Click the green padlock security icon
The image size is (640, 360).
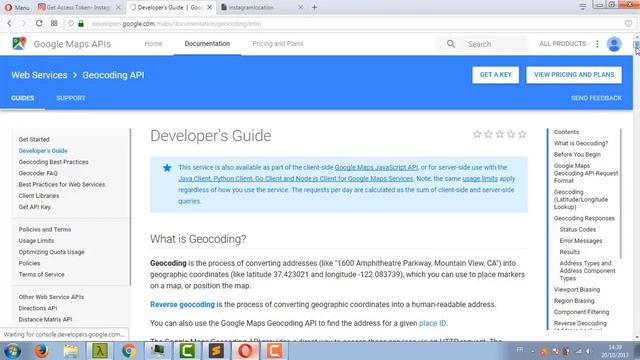[x=81, y=24]
